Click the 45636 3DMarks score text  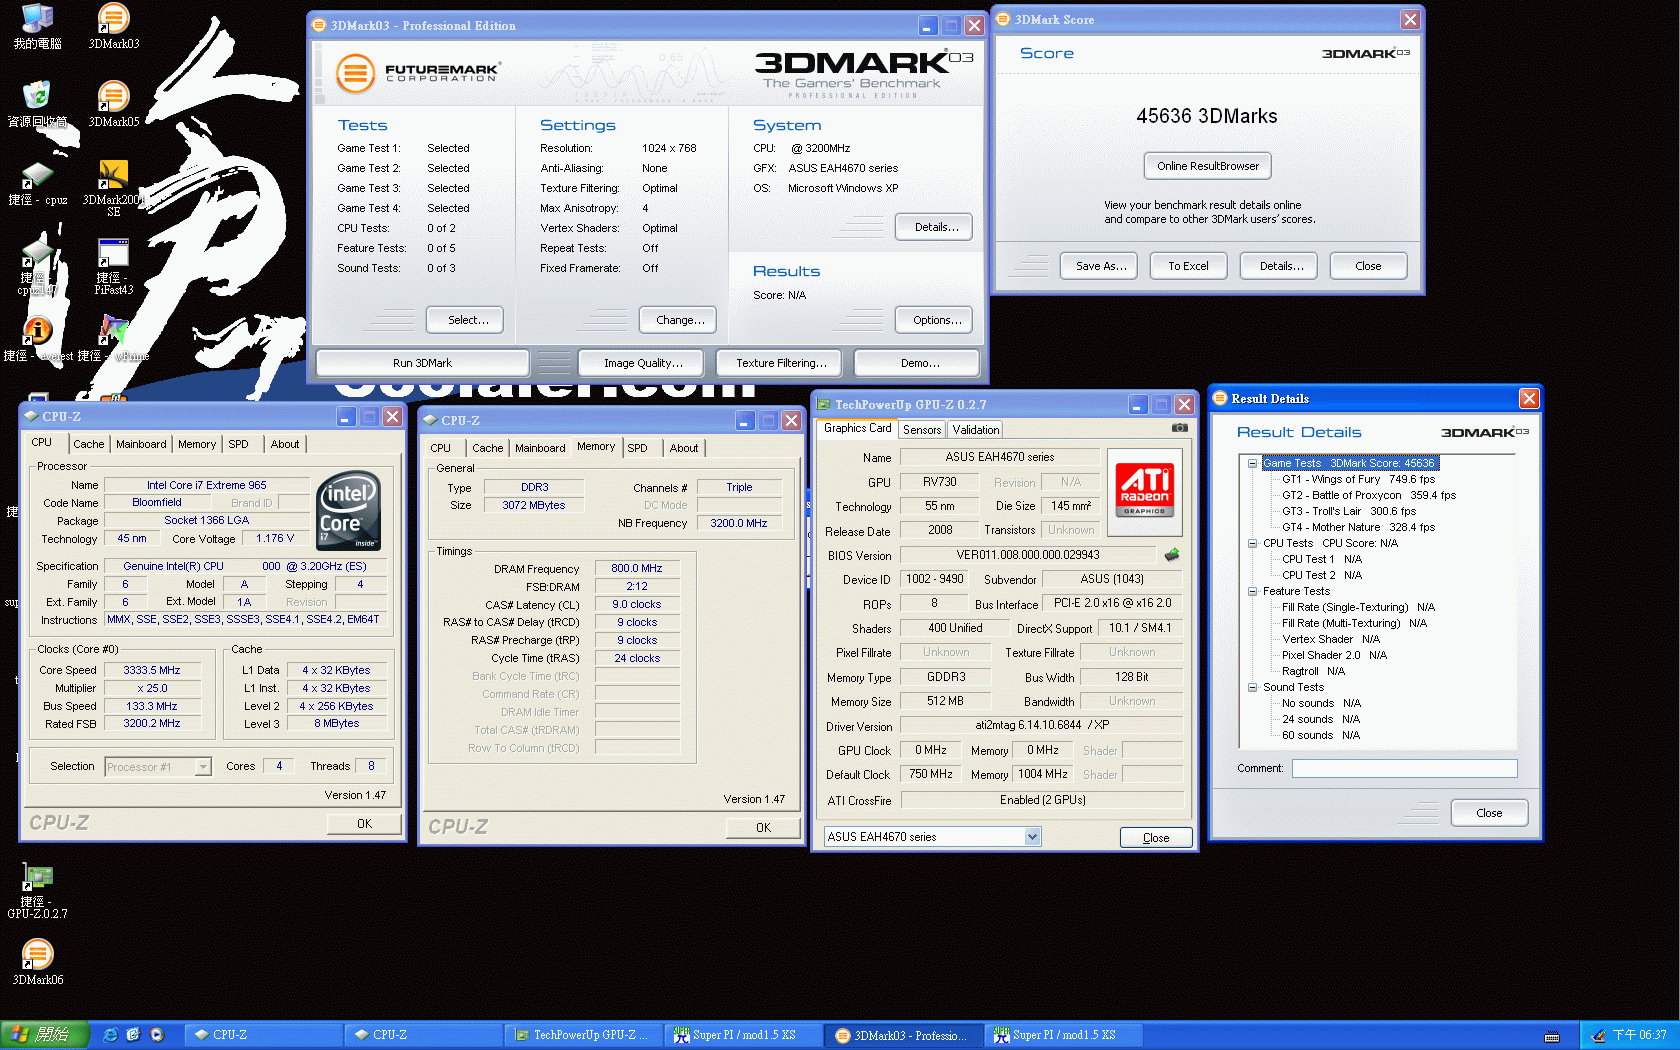click(x=1207, y=116)
